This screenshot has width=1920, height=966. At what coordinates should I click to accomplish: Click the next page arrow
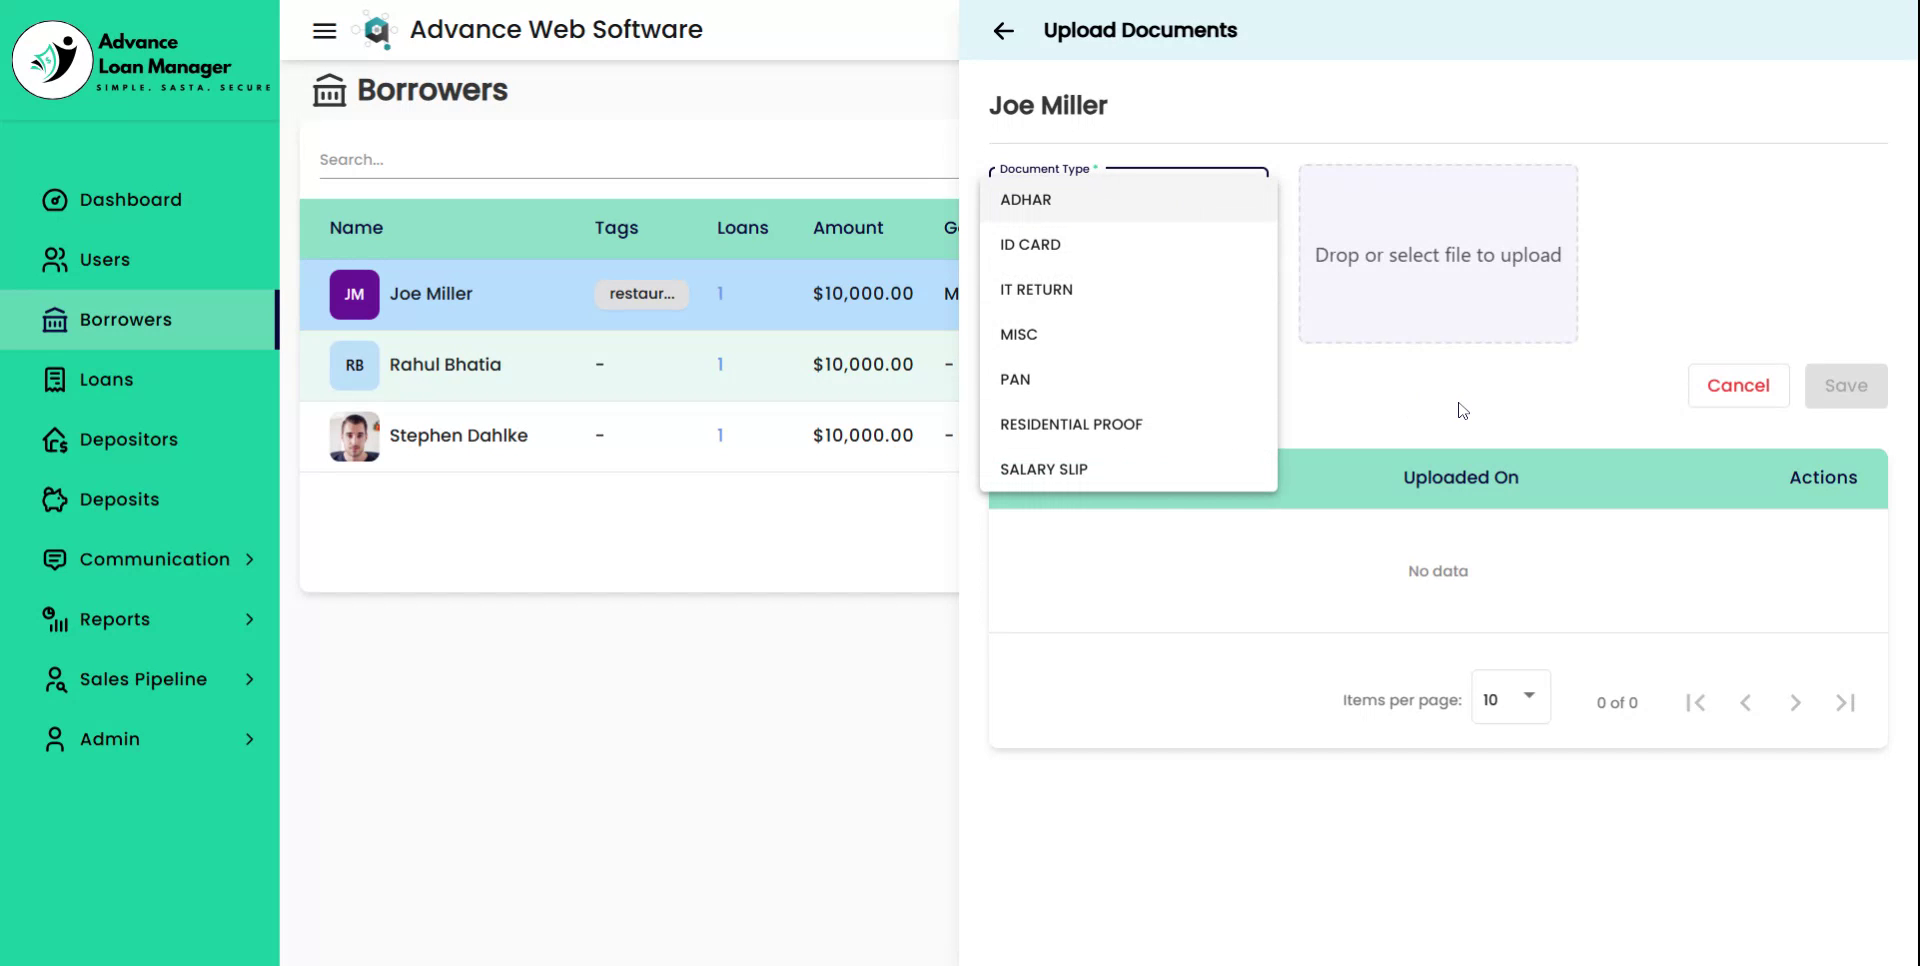[x=1795, y=703]
